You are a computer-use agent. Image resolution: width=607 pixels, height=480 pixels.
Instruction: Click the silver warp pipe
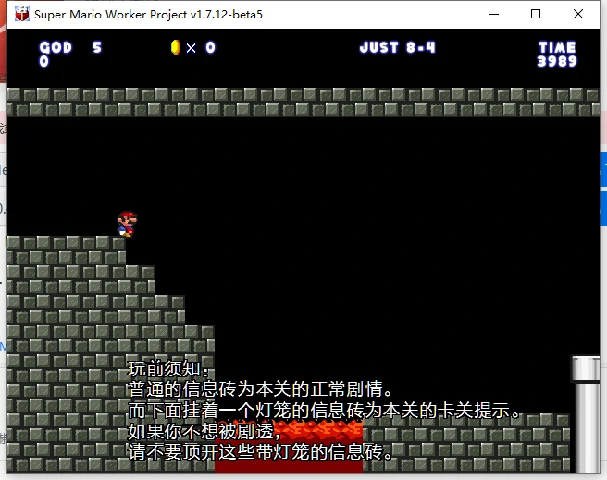585,414
